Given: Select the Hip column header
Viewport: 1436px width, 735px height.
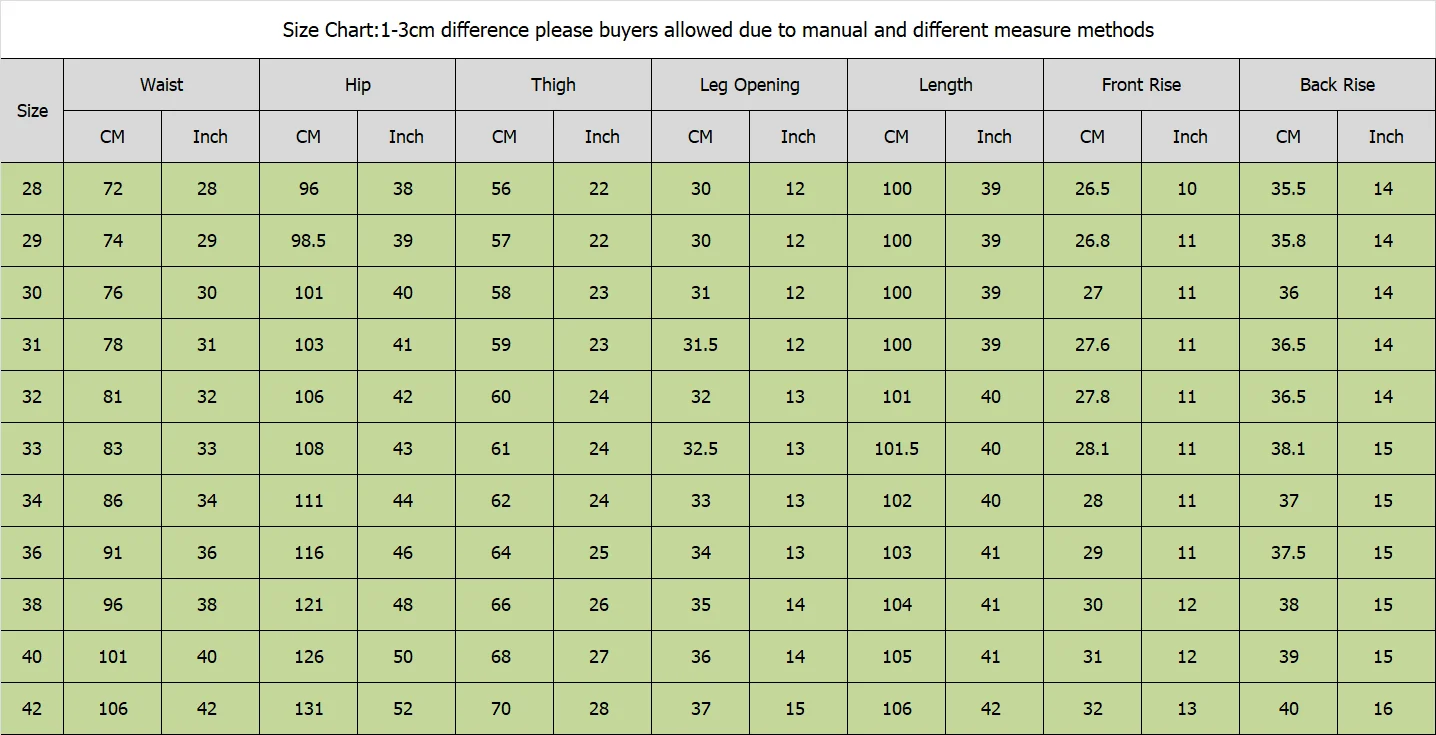Looking at the screenshot, I should tap(357, 85).
